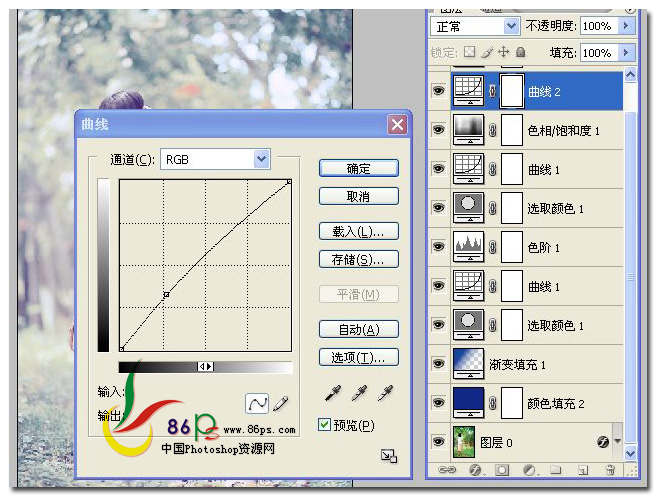Click layers panel scroll up arrow
Viewport: 660px width, 500px height.
click(x=630, y=75)
